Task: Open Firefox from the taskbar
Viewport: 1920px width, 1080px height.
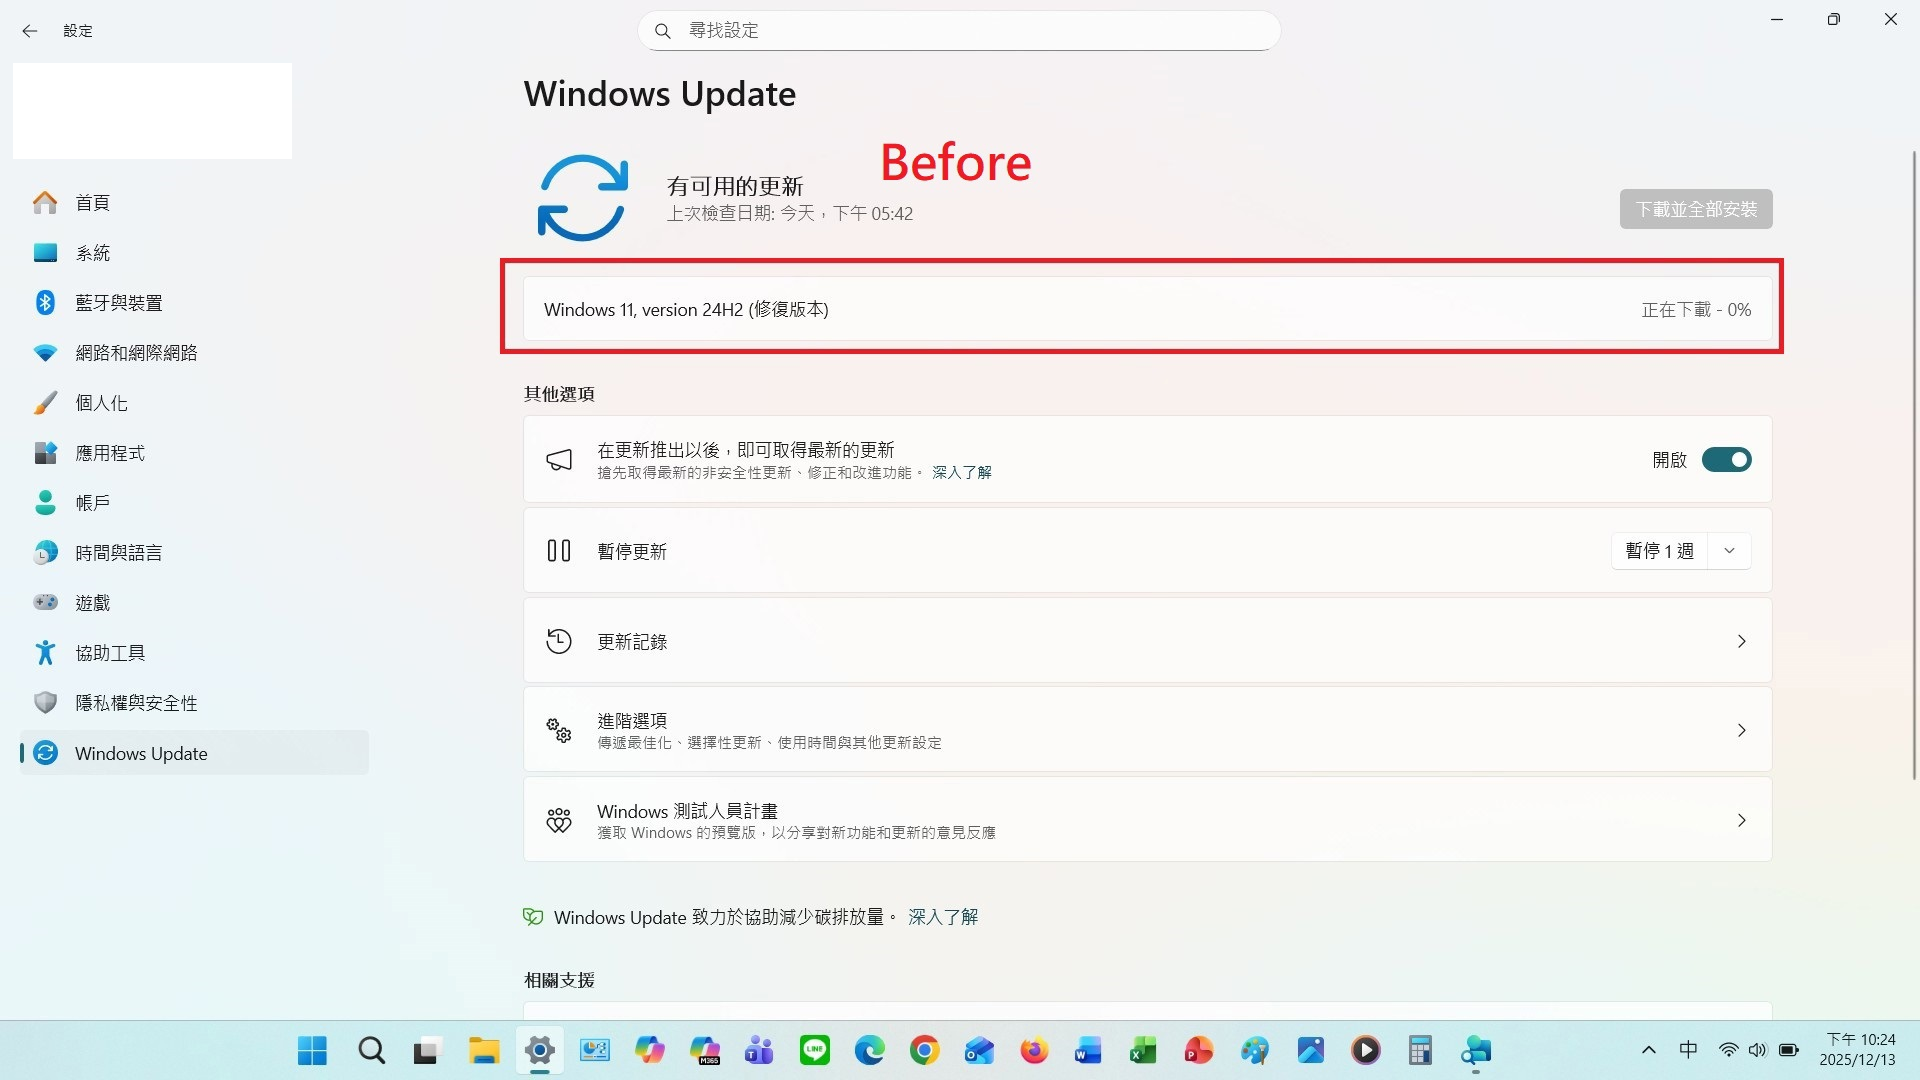Action: 1034,1050
